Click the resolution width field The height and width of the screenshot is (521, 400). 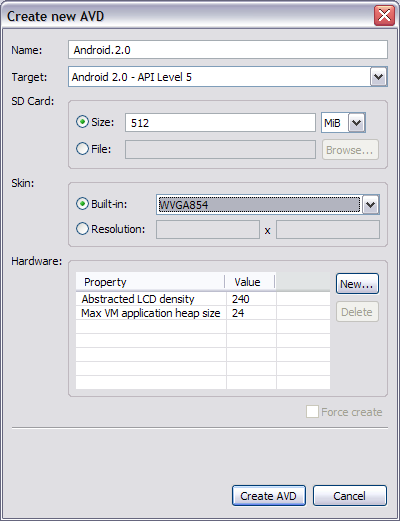pyautogui.click(x=208, y=230)
